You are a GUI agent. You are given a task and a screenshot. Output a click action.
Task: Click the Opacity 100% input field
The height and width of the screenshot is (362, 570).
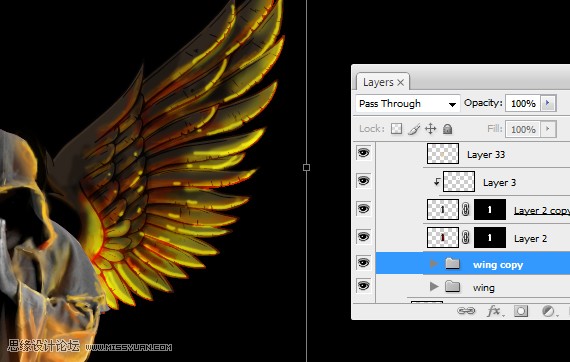pyautogui.click(x=523, y=104)
